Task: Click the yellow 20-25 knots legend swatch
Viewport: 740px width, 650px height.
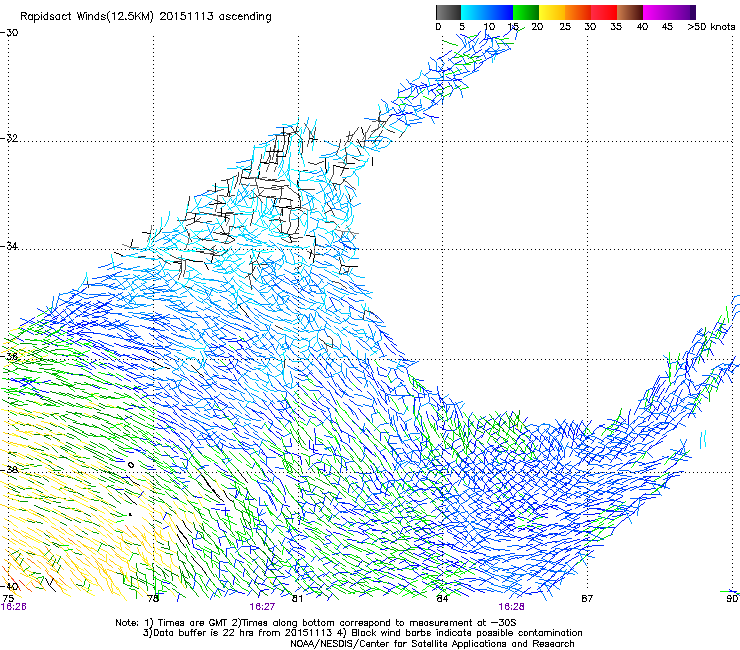Action: 552,12
